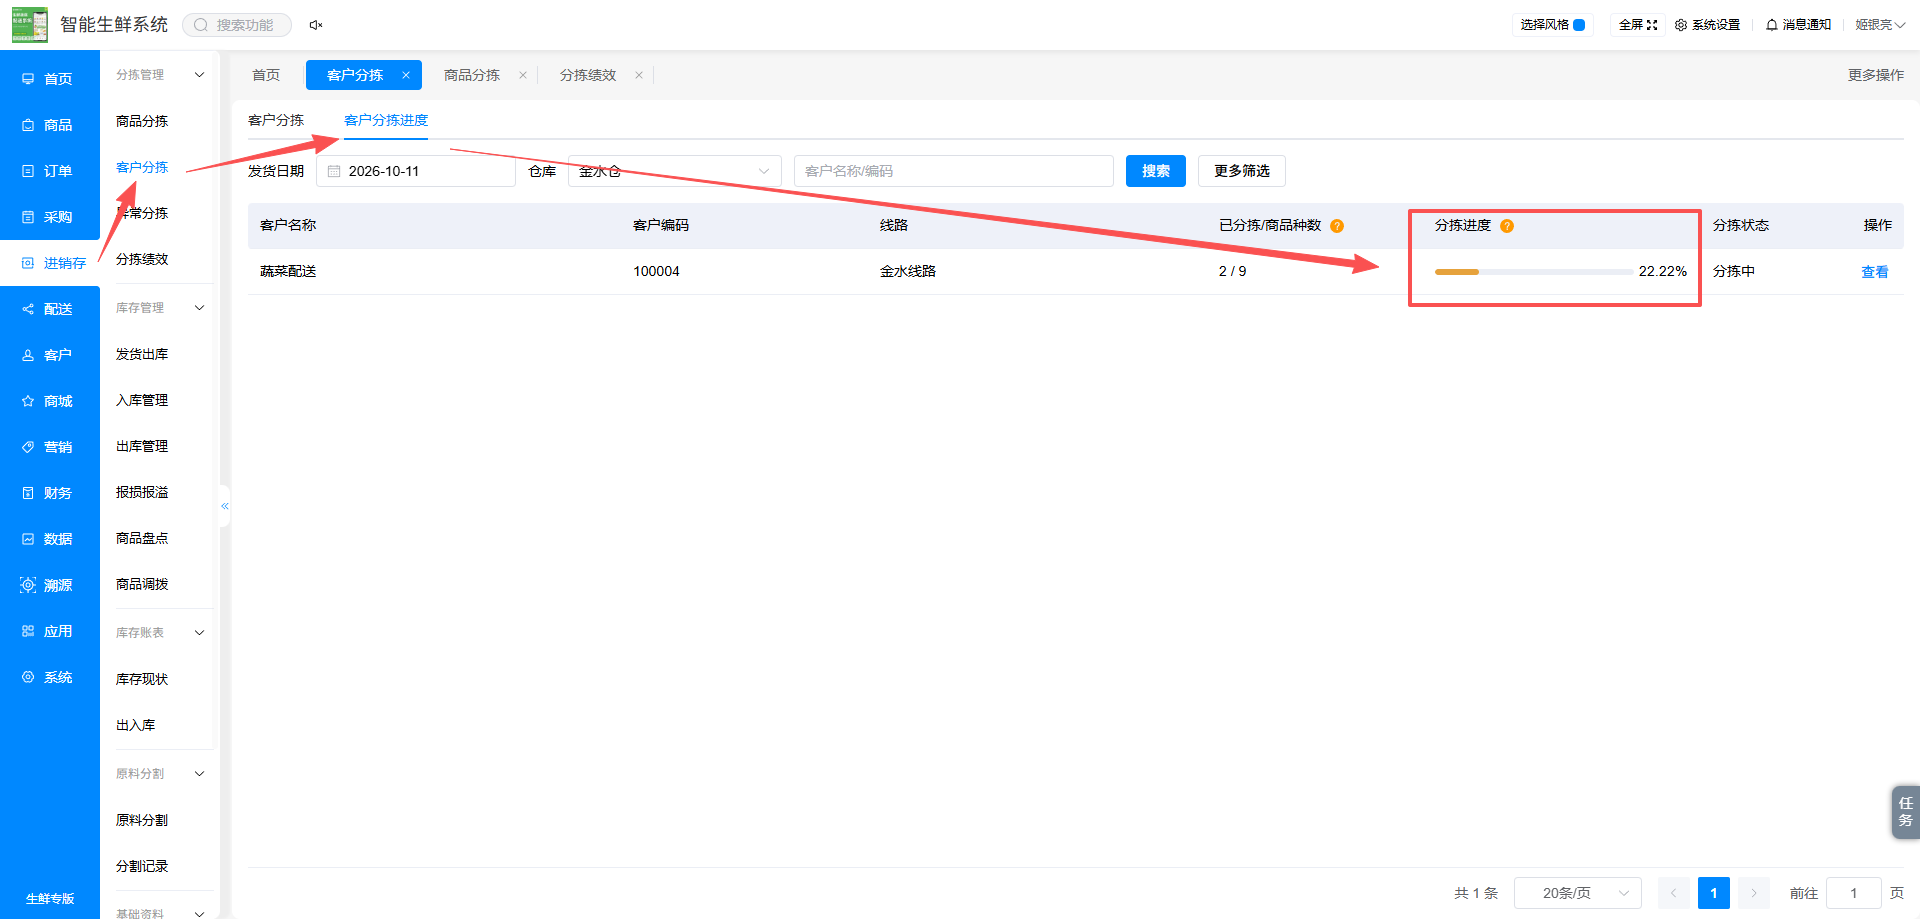Click the jump-to page number field

[x=1854, y=893]
